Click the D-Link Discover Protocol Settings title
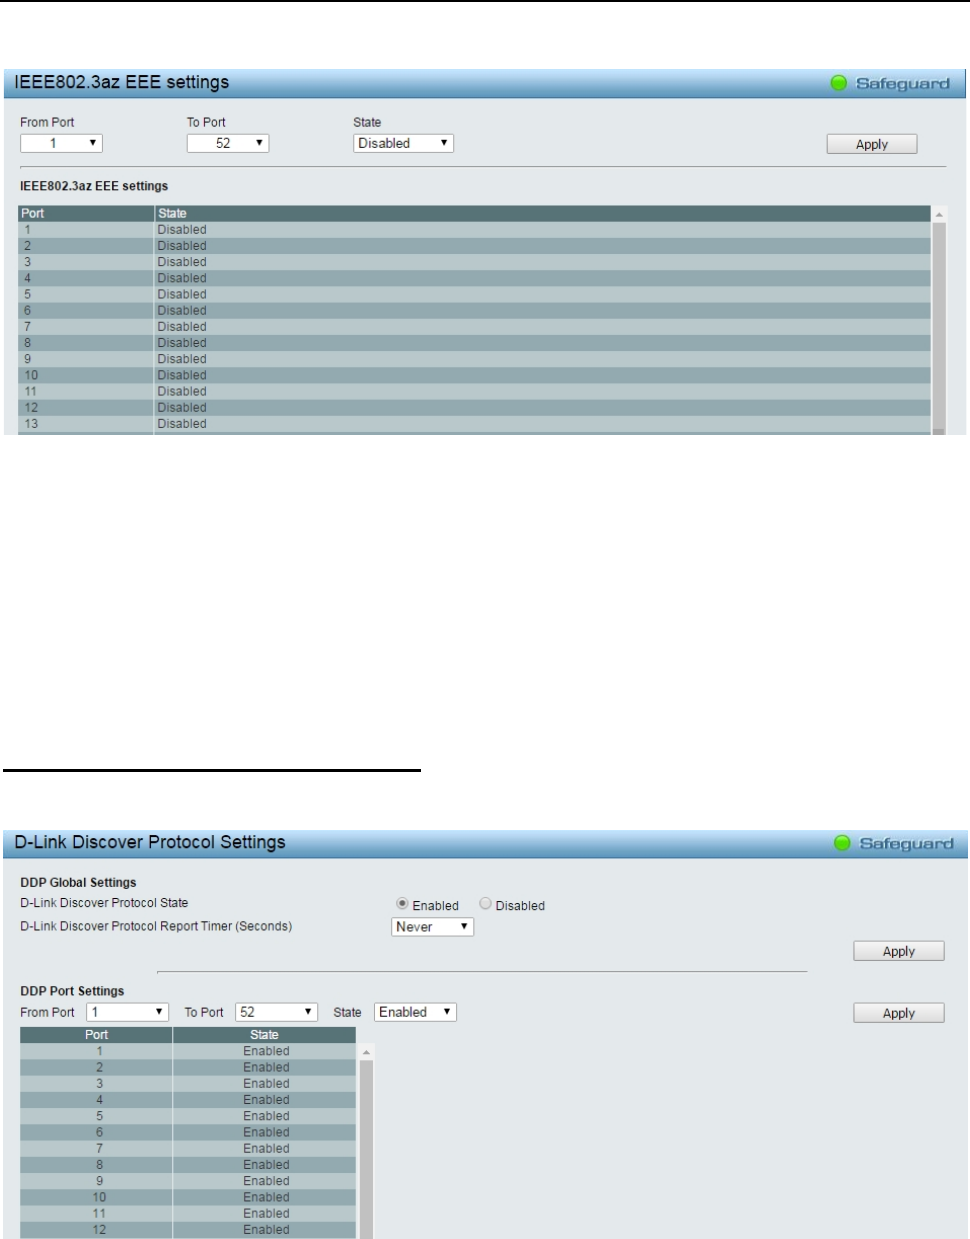 (x=150, y=842)
